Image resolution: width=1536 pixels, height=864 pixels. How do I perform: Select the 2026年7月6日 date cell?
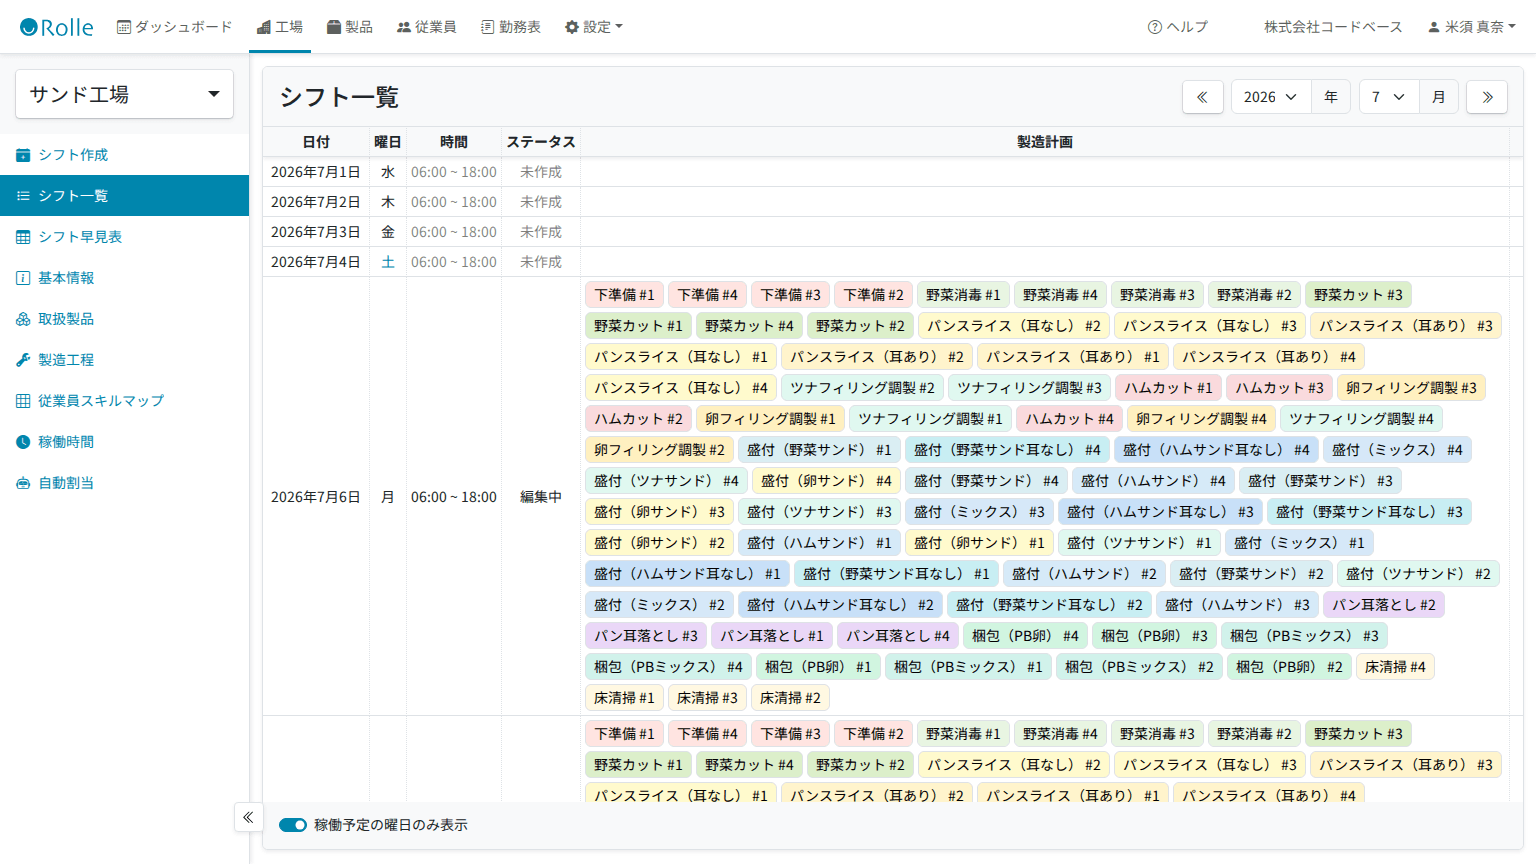click(316, 497)
